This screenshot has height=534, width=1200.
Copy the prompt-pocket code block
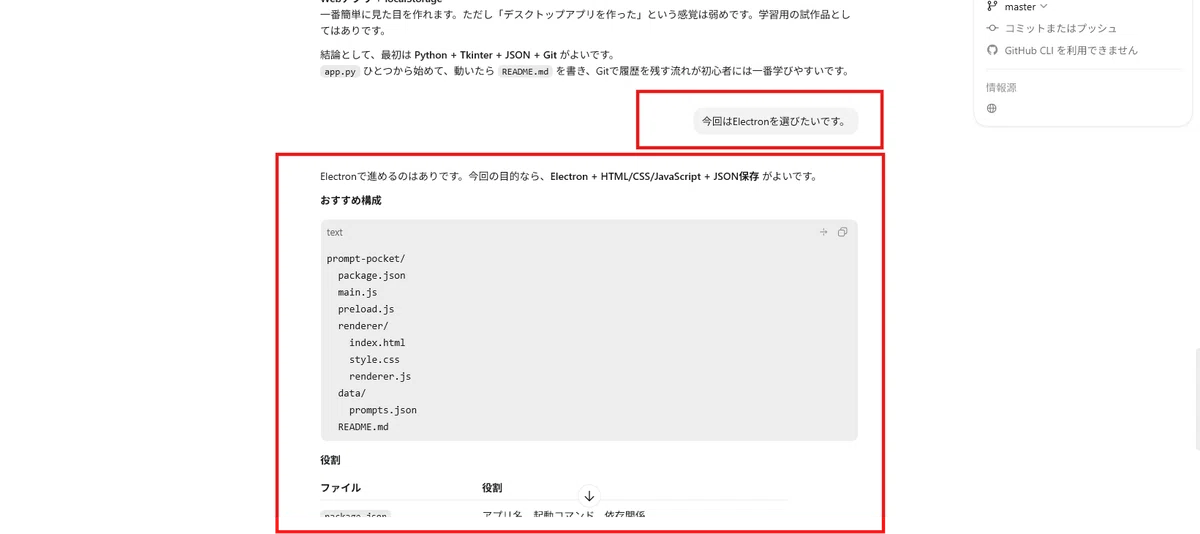coord(842,232)
